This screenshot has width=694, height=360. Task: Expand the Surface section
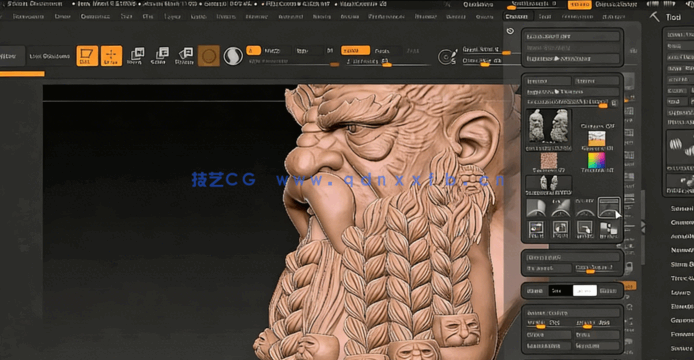pos(682,348)
